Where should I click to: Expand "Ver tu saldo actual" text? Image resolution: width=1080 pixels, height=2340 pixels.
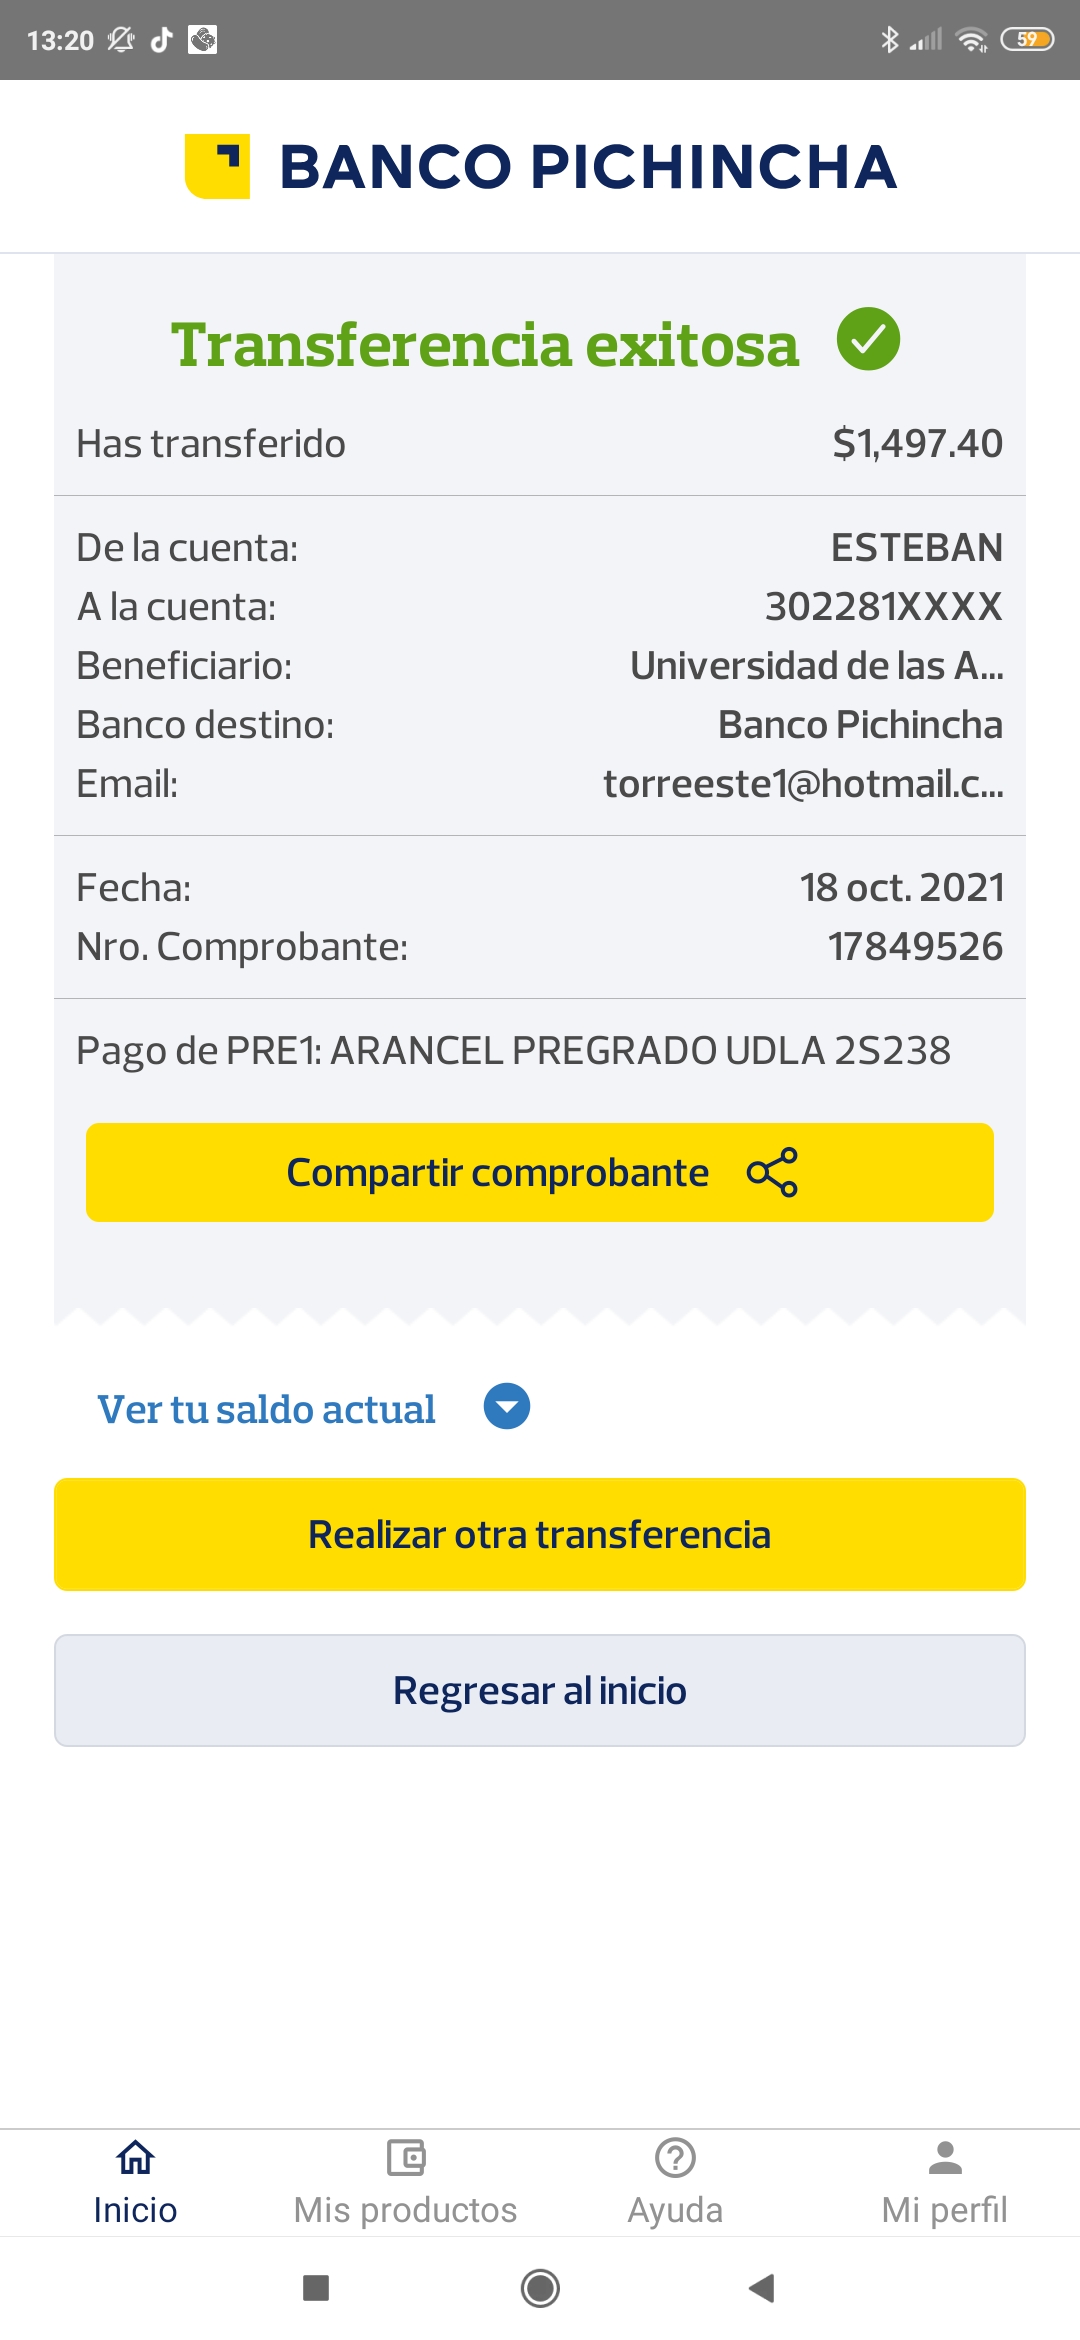click(266, 1409)
